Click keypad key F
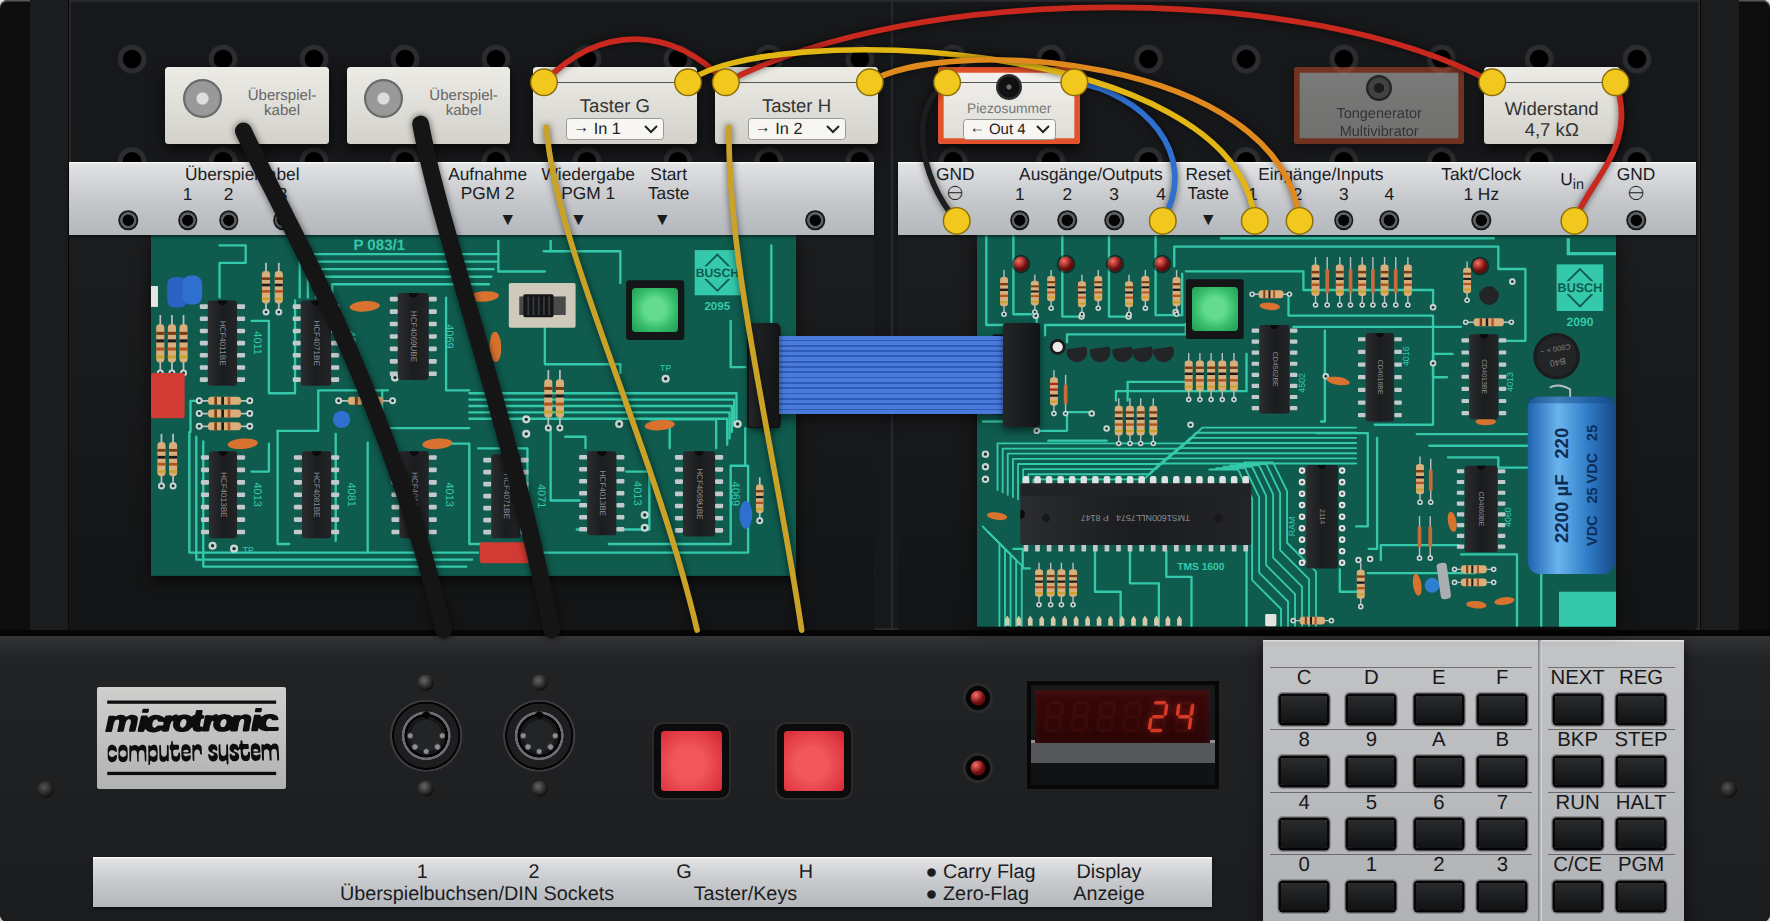1770x921 pixels. pos(1502,710)
